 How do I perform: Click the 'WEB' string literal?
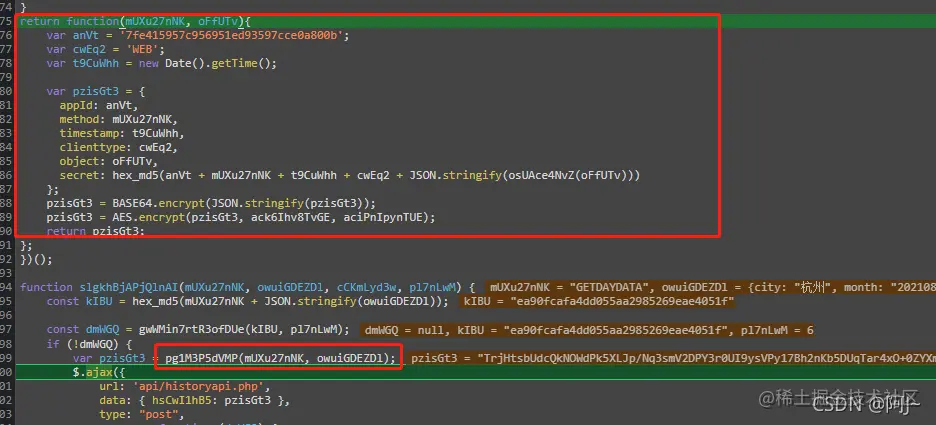pos(141,50)
